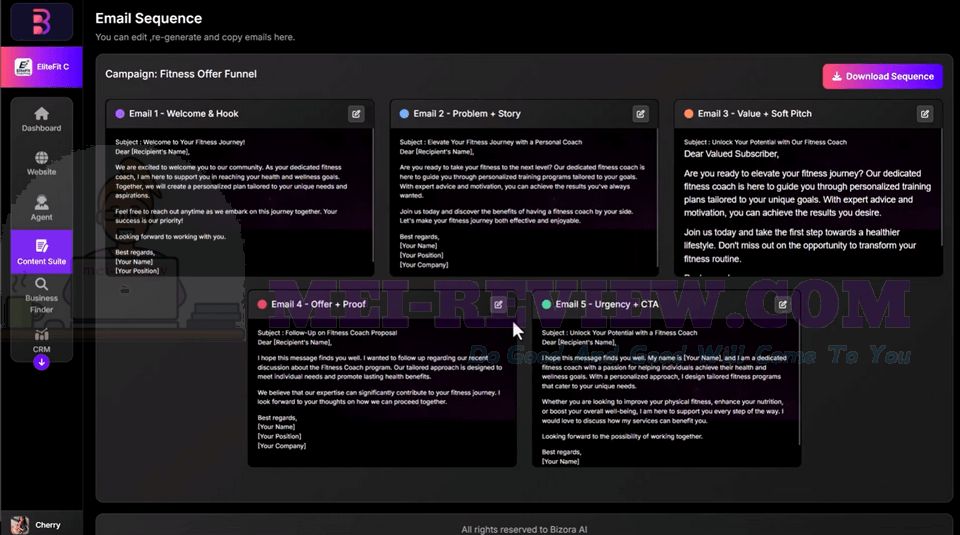The width and height of the screenshot is (960, 535).
Task: Open the Cherry user profile
Action: (42, 525)
